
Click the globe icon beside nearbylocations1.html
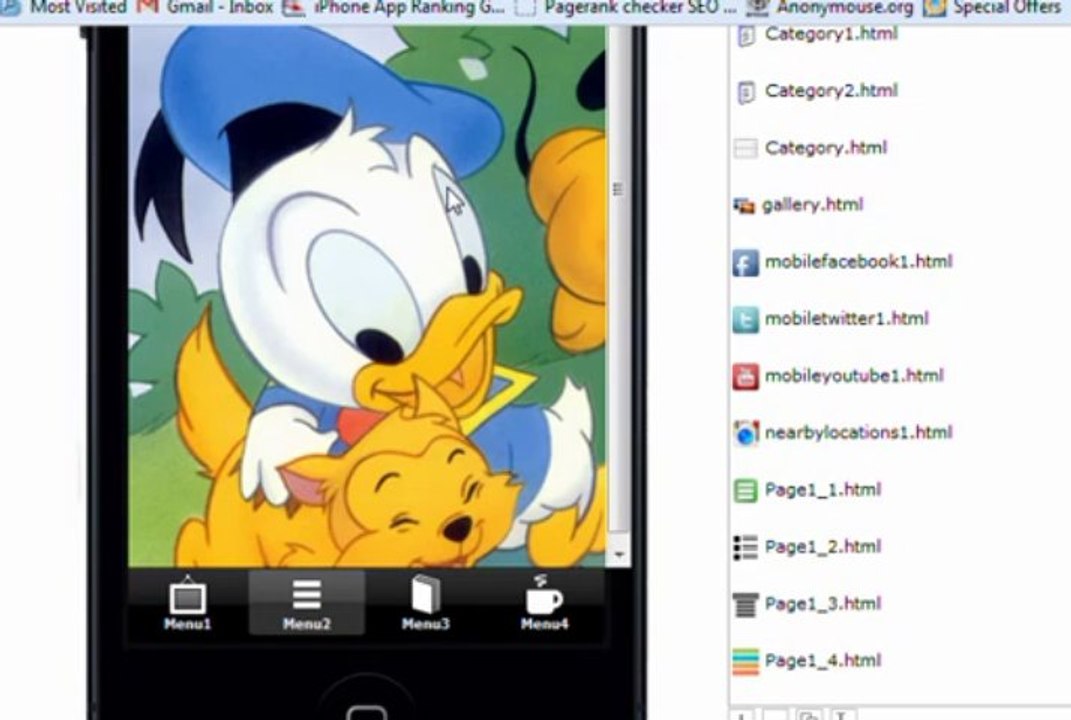tap(745, 434)
